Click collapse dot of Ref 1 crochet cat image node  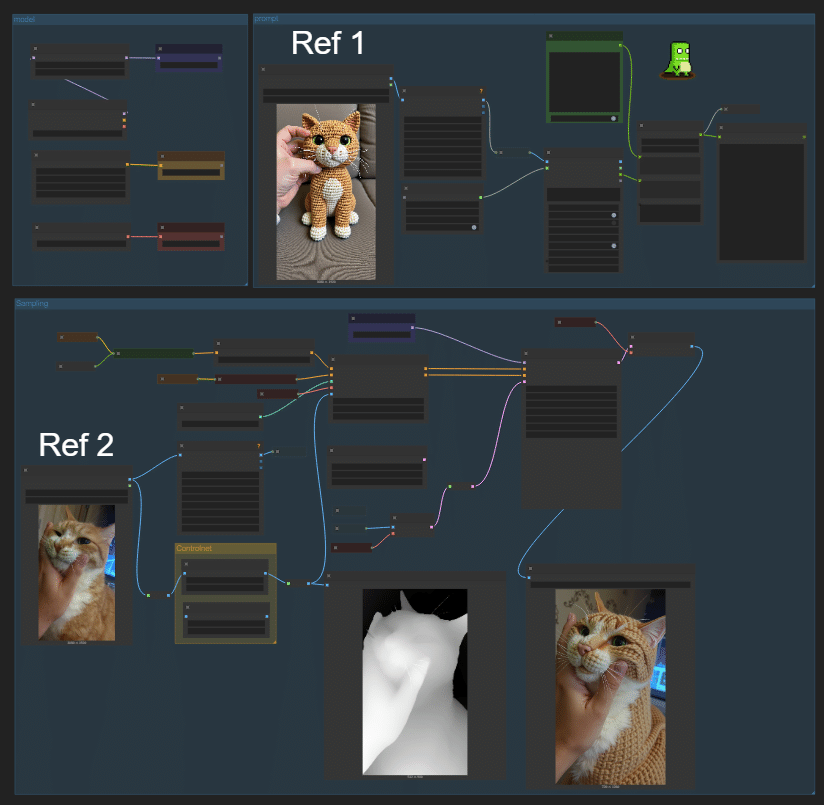coord(263,69)
